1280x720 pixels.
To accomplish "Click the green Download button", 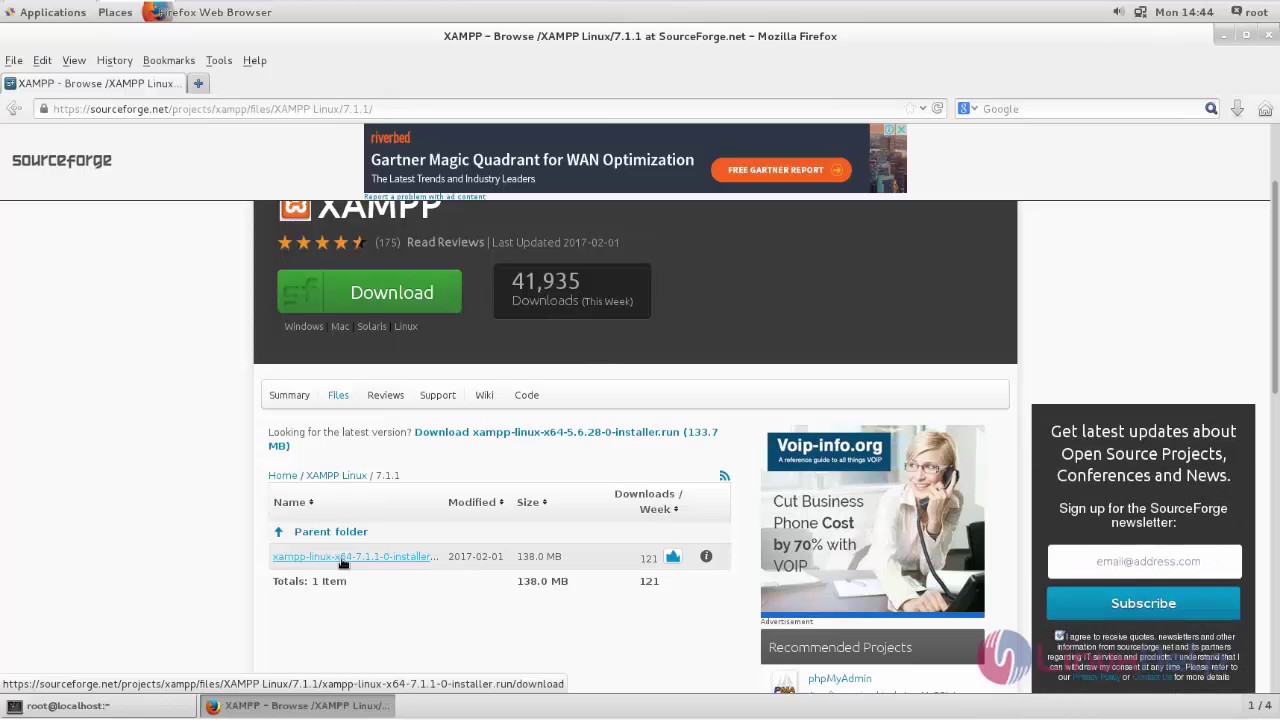I will pyautogui.click(x=369, y=292).
